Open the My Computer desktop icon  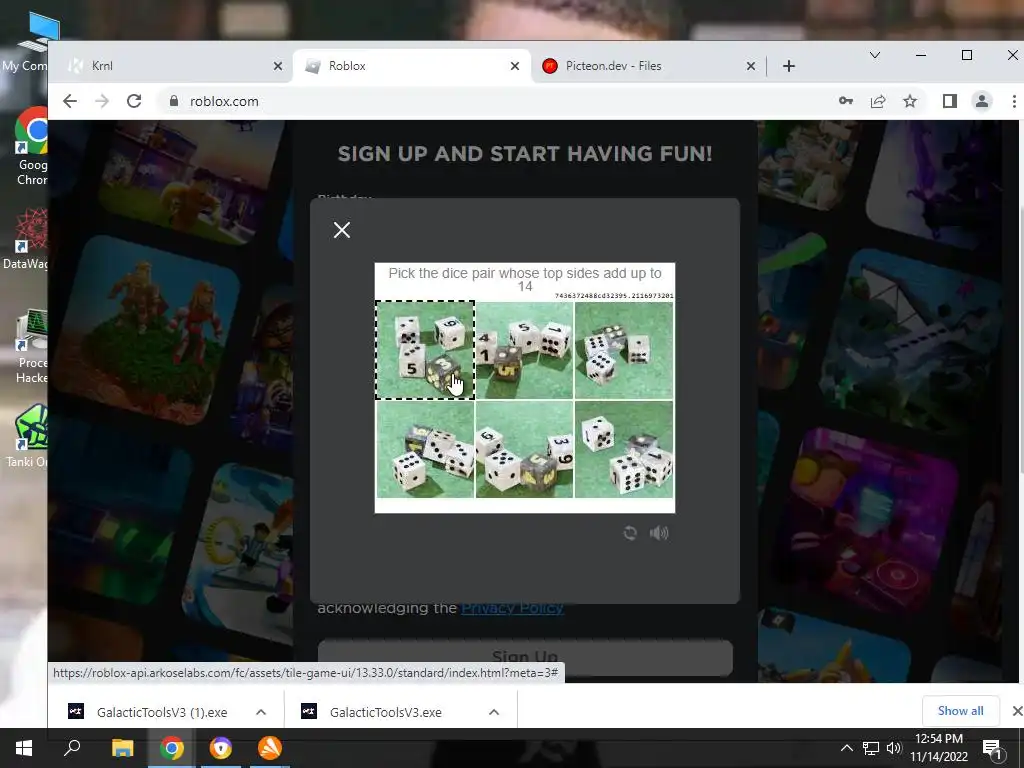29,40
